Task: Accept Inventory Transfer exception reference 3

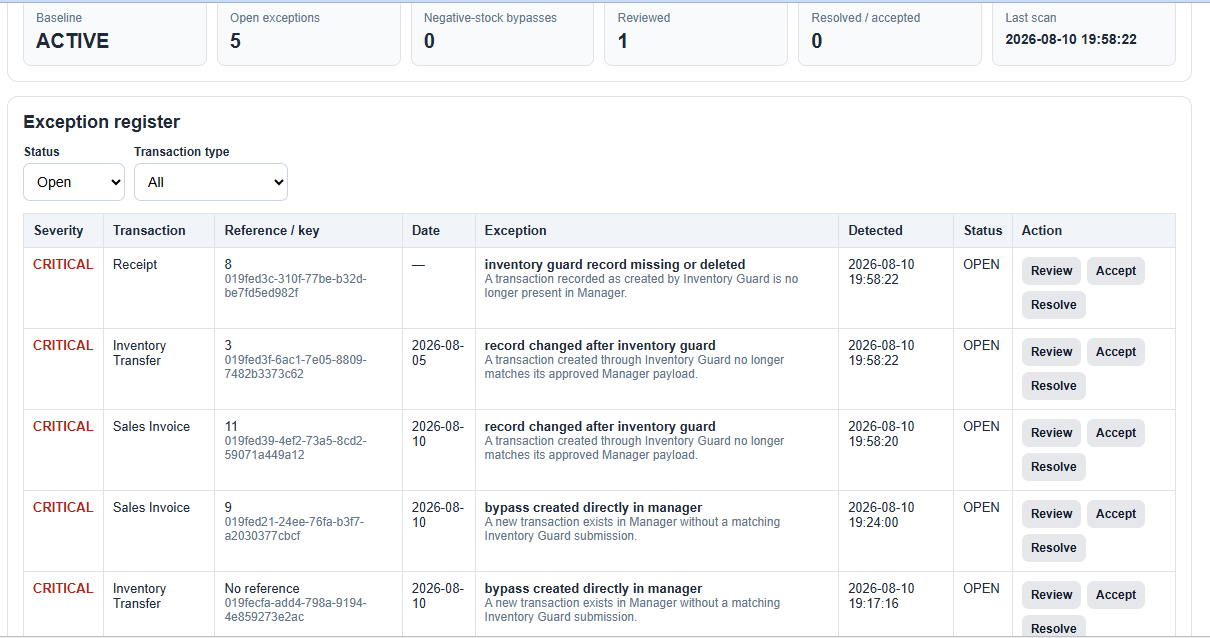Action: tap(1116, 352)
